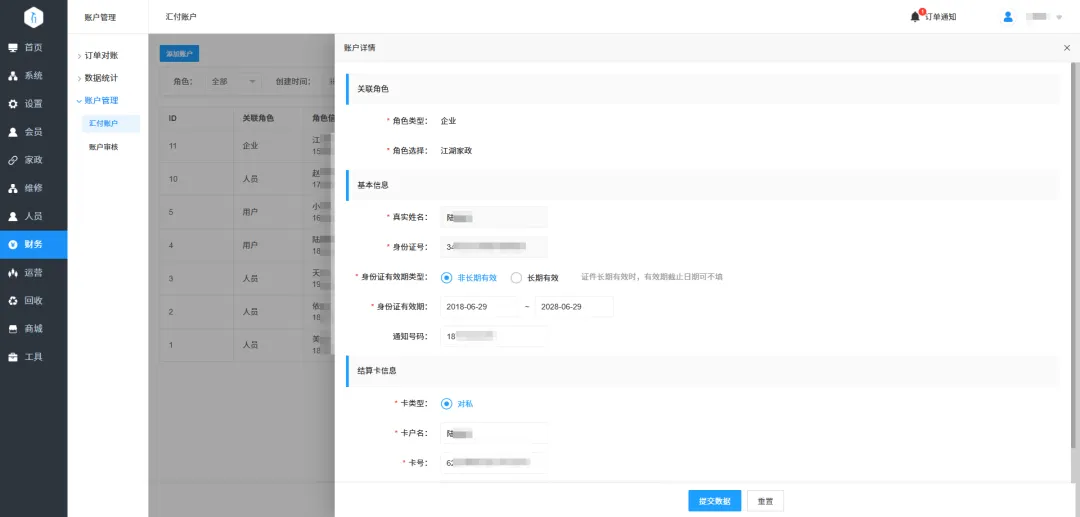
Task: Select 对私 card type radio
Action: click(x=446, y=404)
